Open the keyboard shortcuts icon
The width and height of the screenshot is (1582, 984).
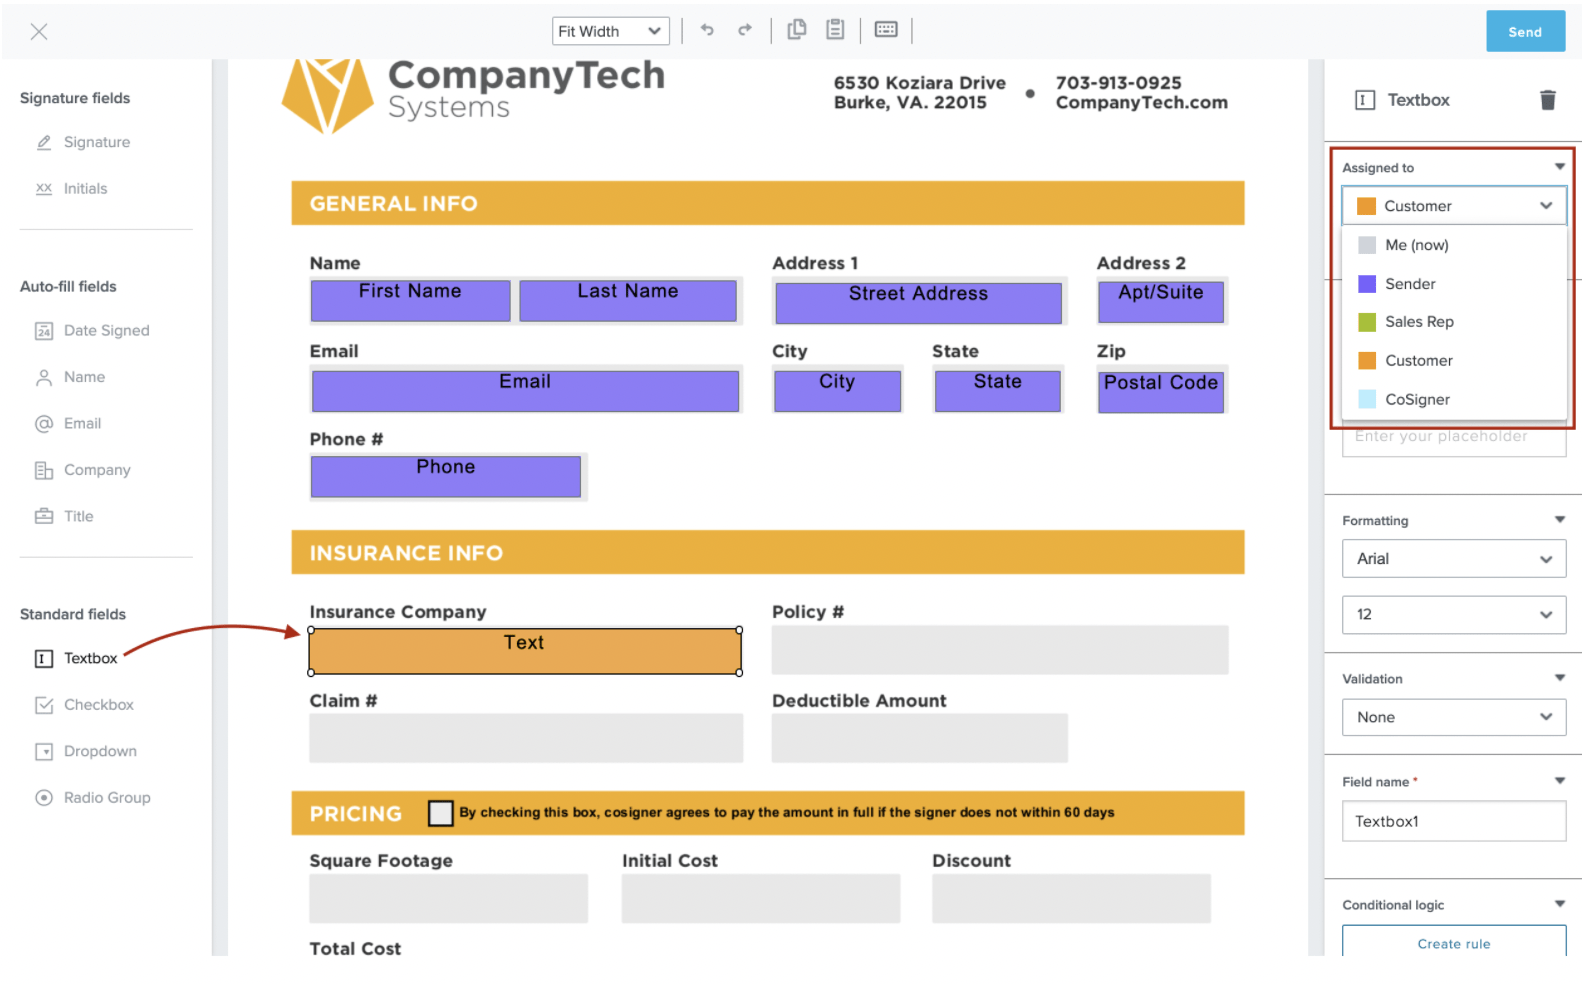pos(886,30)
